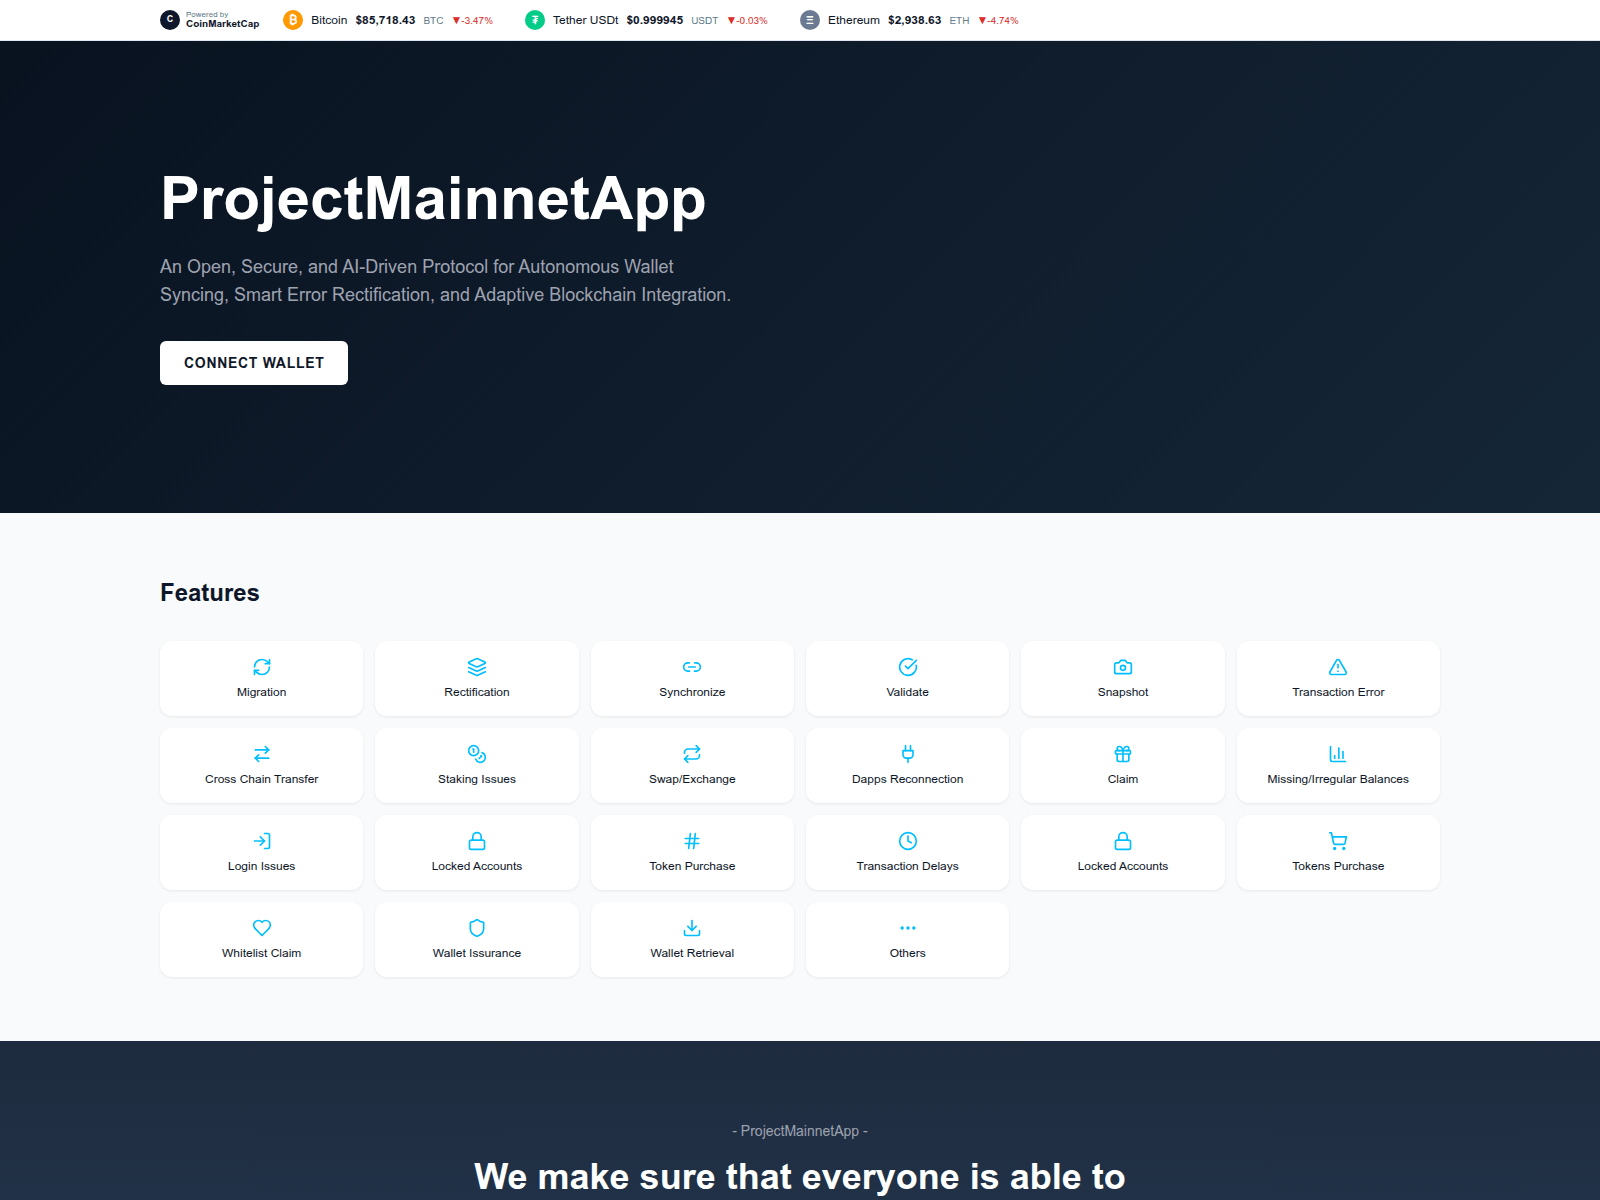The height and width of the screenshot is (1200, 1600).
Task: Click the Dapps Reconnection plug icon
Action: point(908,754)
